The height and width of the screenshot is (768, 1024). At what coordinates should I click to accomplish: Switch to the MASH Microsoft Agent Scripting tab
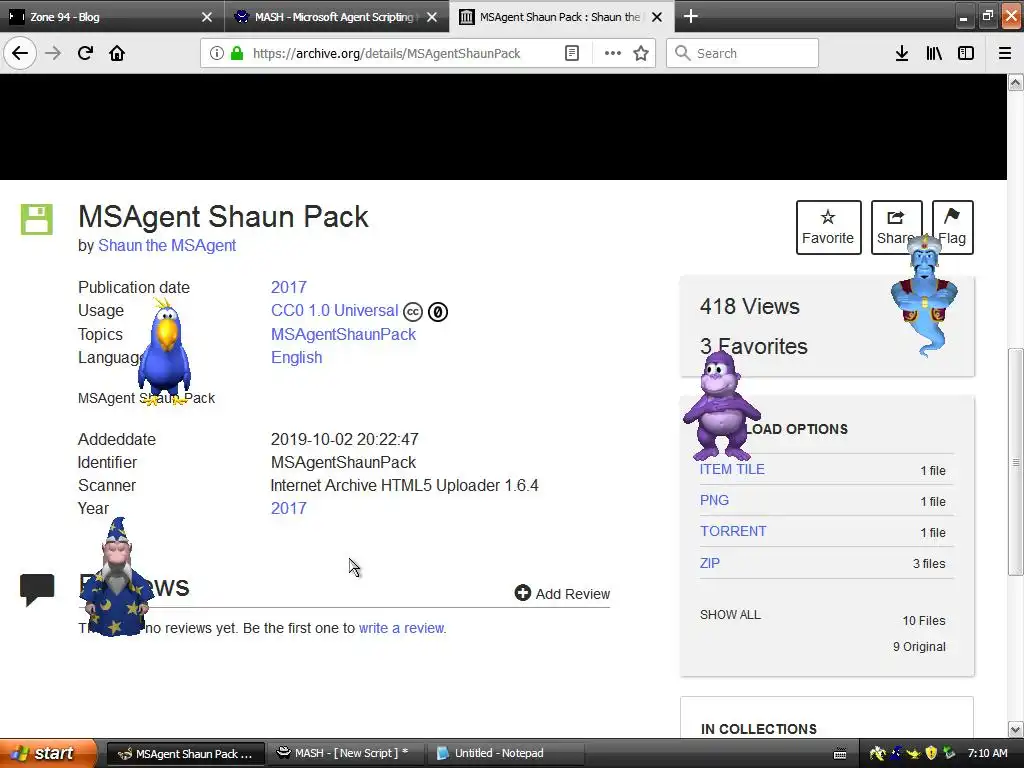tap(336, 16)
